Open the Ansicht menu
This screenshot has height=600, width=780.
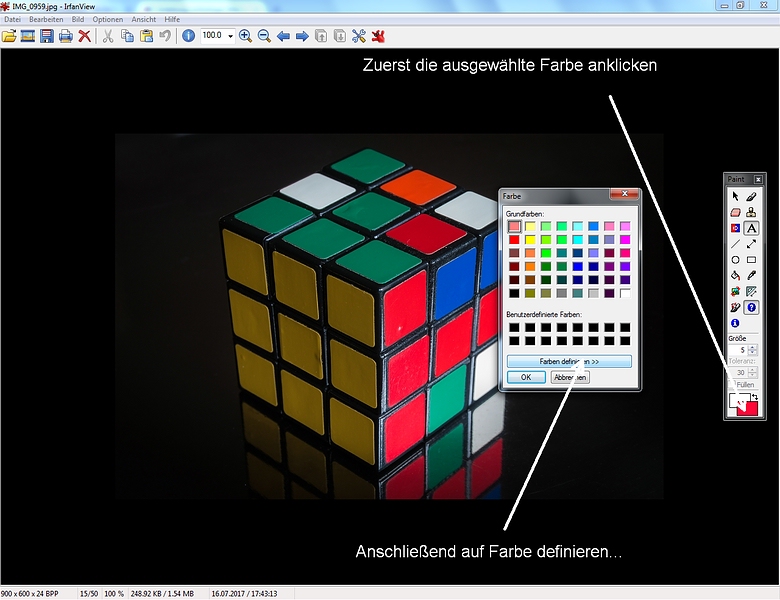point(144,19)
